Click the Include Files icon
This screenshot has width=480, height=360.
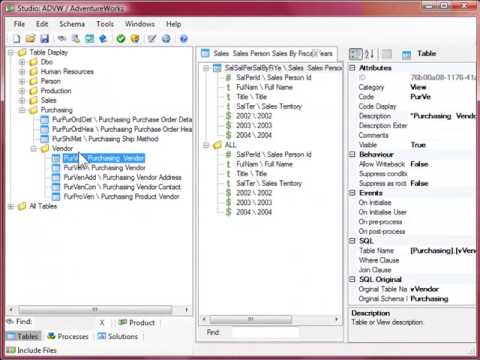tap(11, 350)
